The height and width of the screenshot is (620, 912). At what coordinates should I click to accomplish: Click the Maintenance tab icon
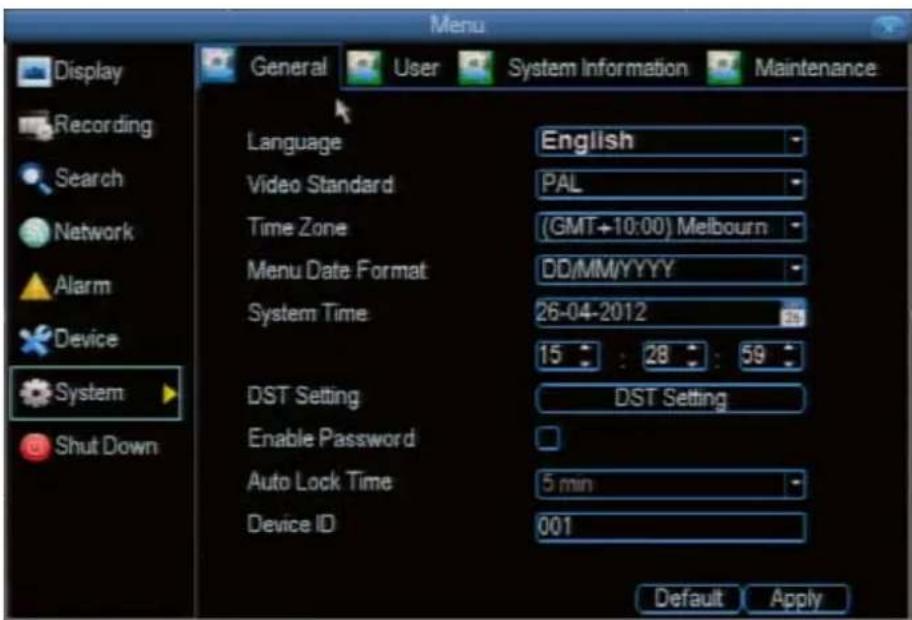pyautogui.click(x=724, y=67)
